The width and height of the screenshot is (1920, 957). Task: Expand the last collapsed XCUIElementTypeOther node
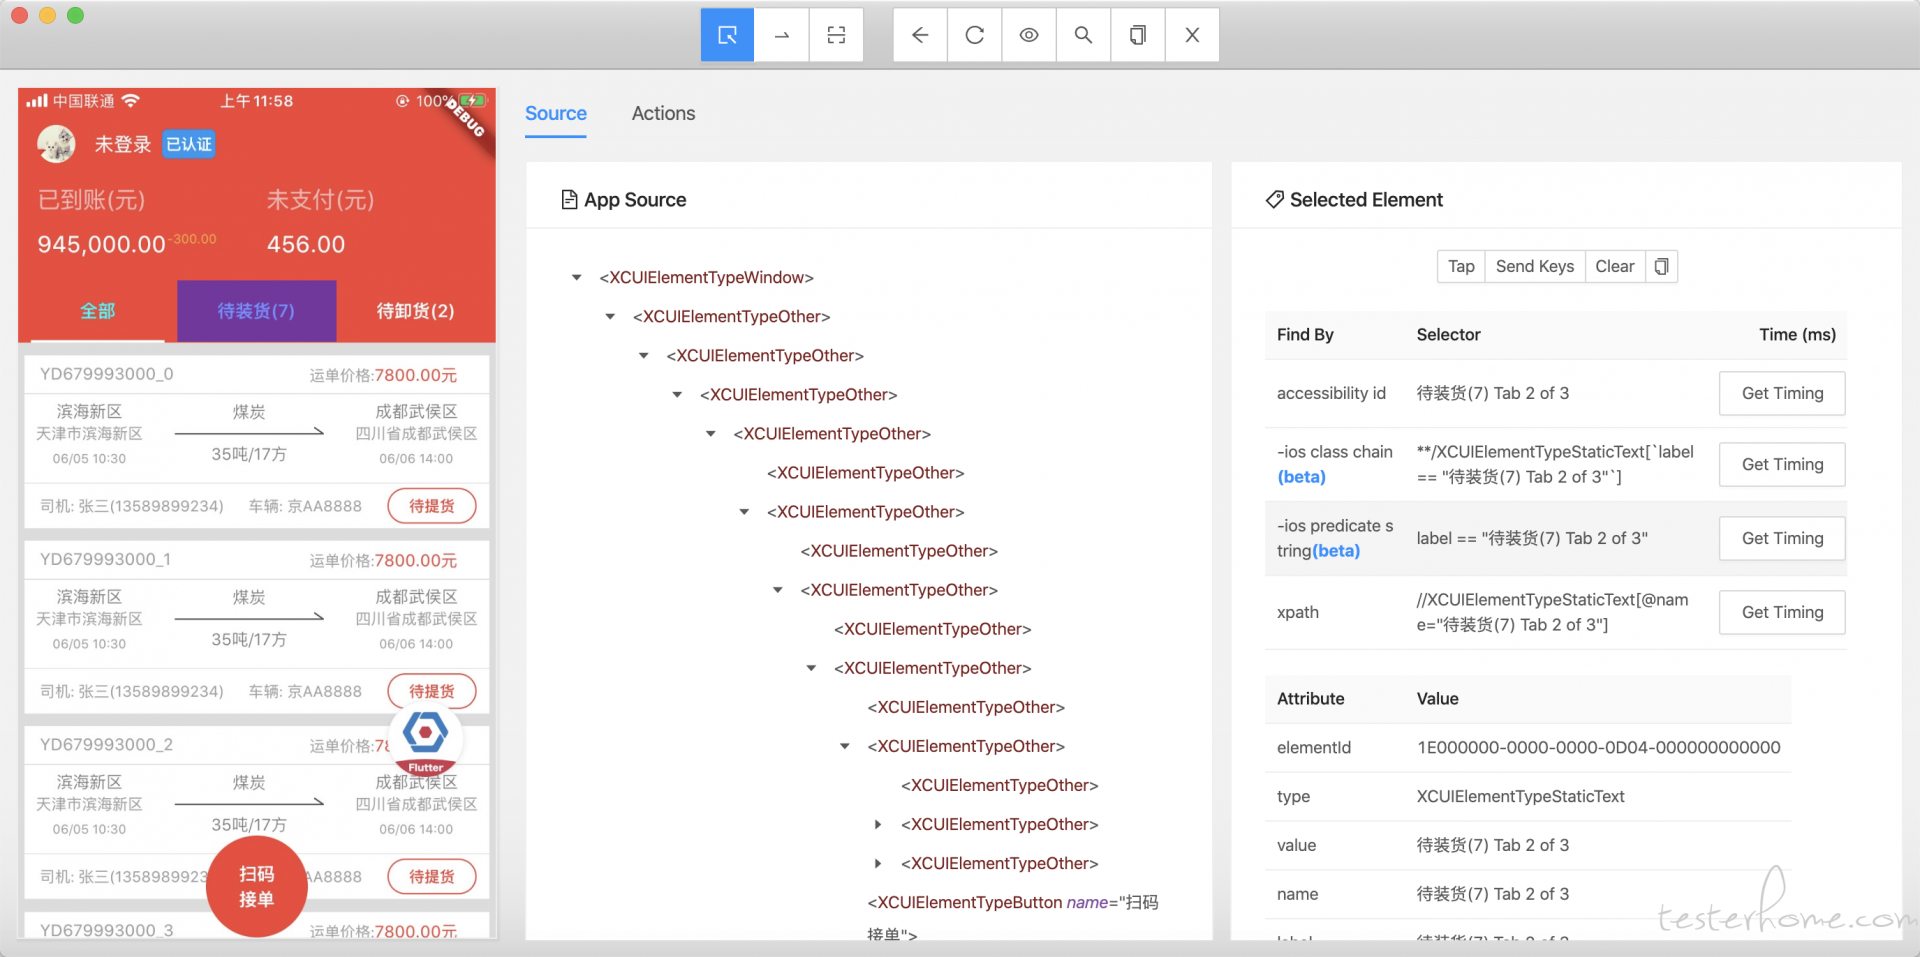(878, 863)
